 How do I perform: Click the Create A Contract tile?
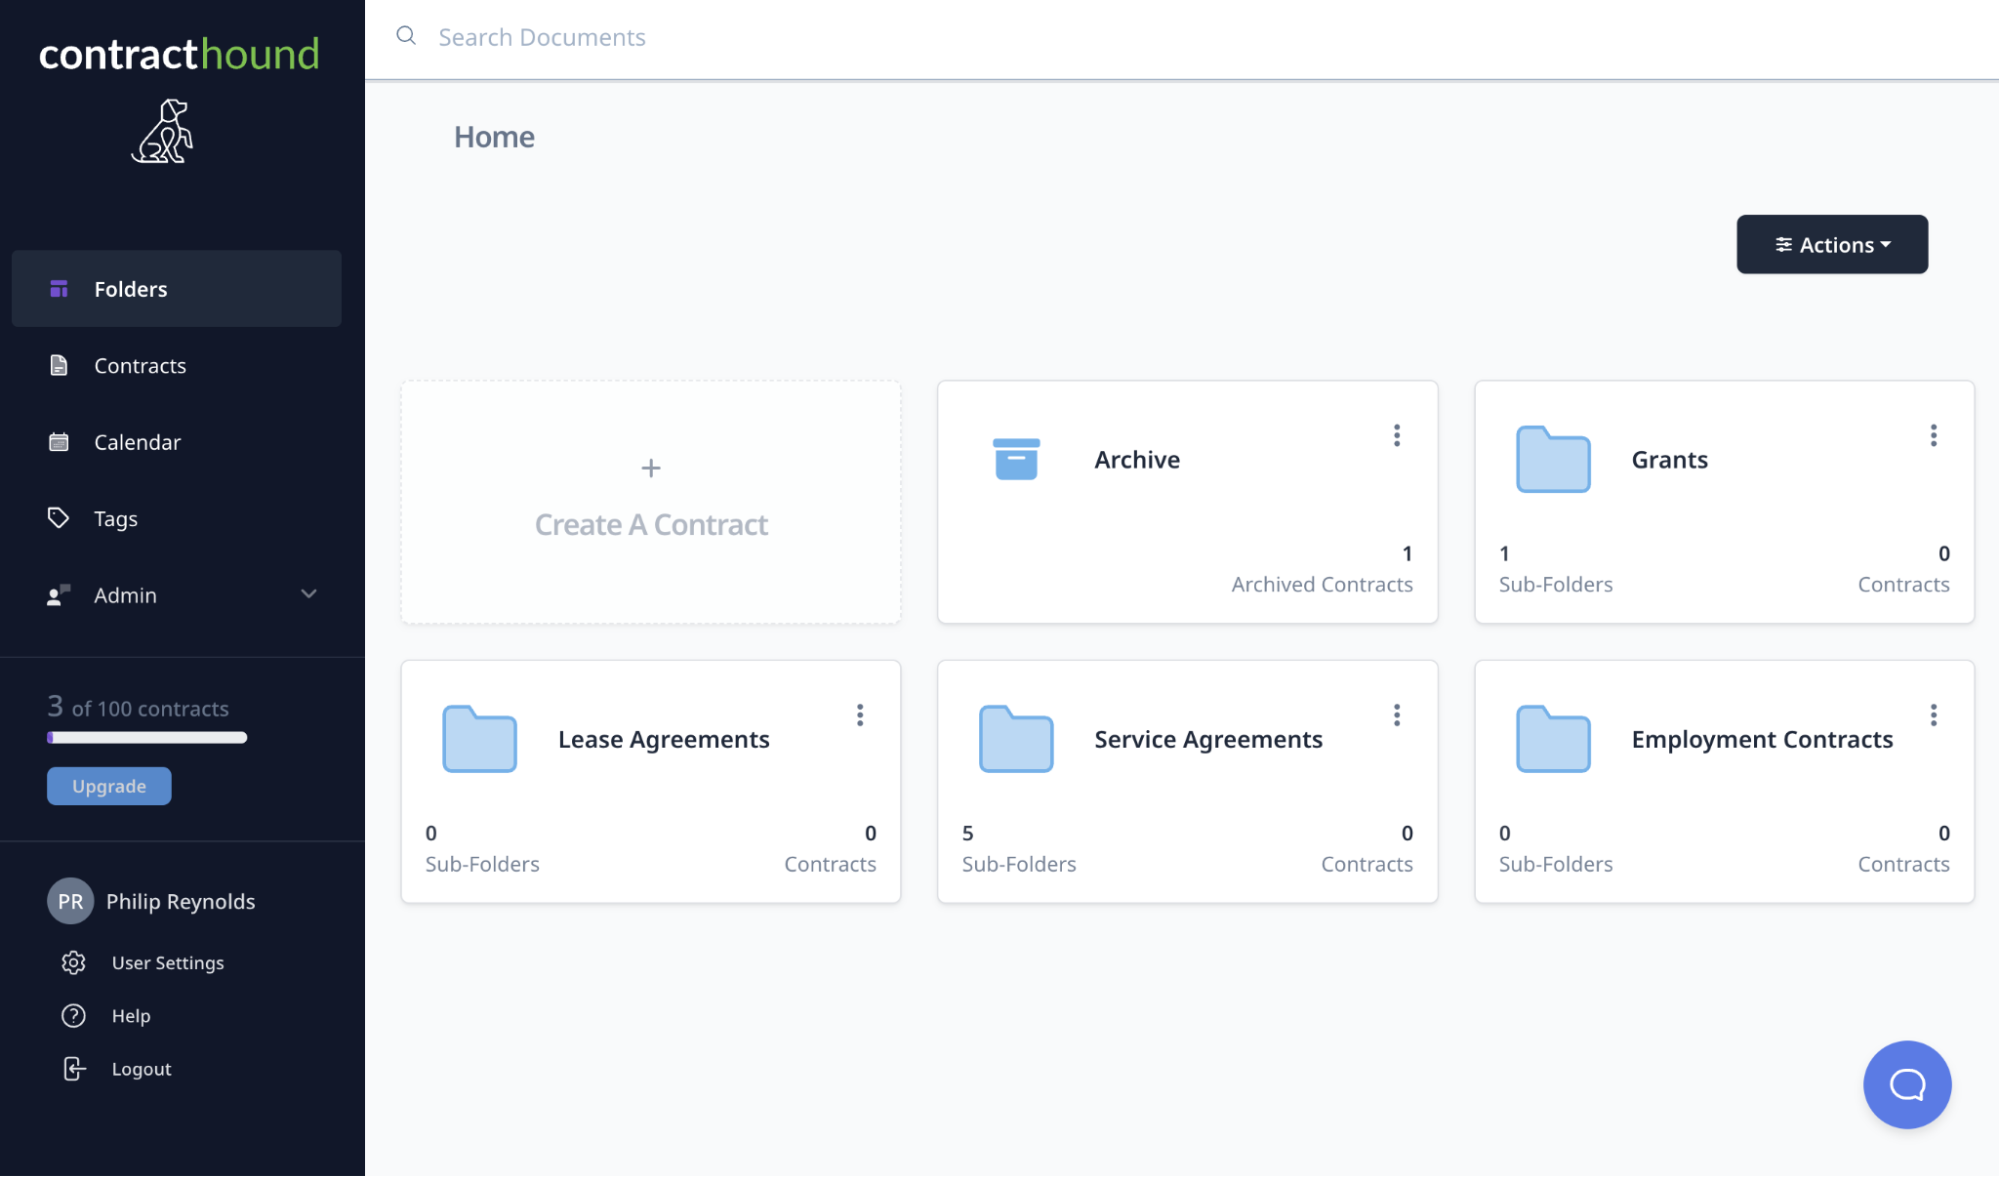[x=651, y=502]
